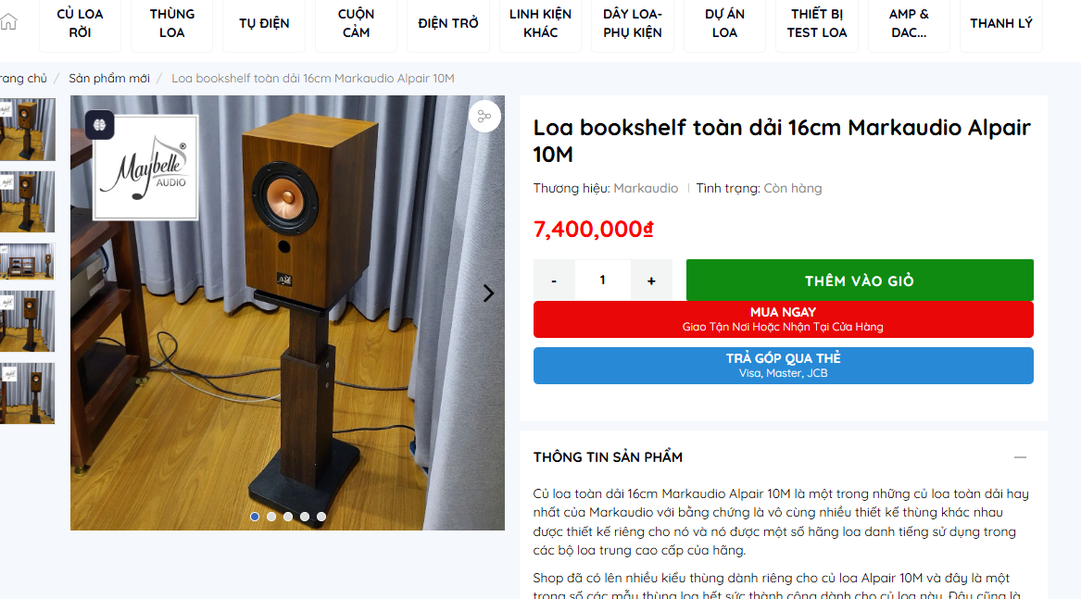Image resolution: width=1081 pixels, height=599 pixels.
Task: Select the last carousel dot indicator
Action: click(x=321, y=516)
